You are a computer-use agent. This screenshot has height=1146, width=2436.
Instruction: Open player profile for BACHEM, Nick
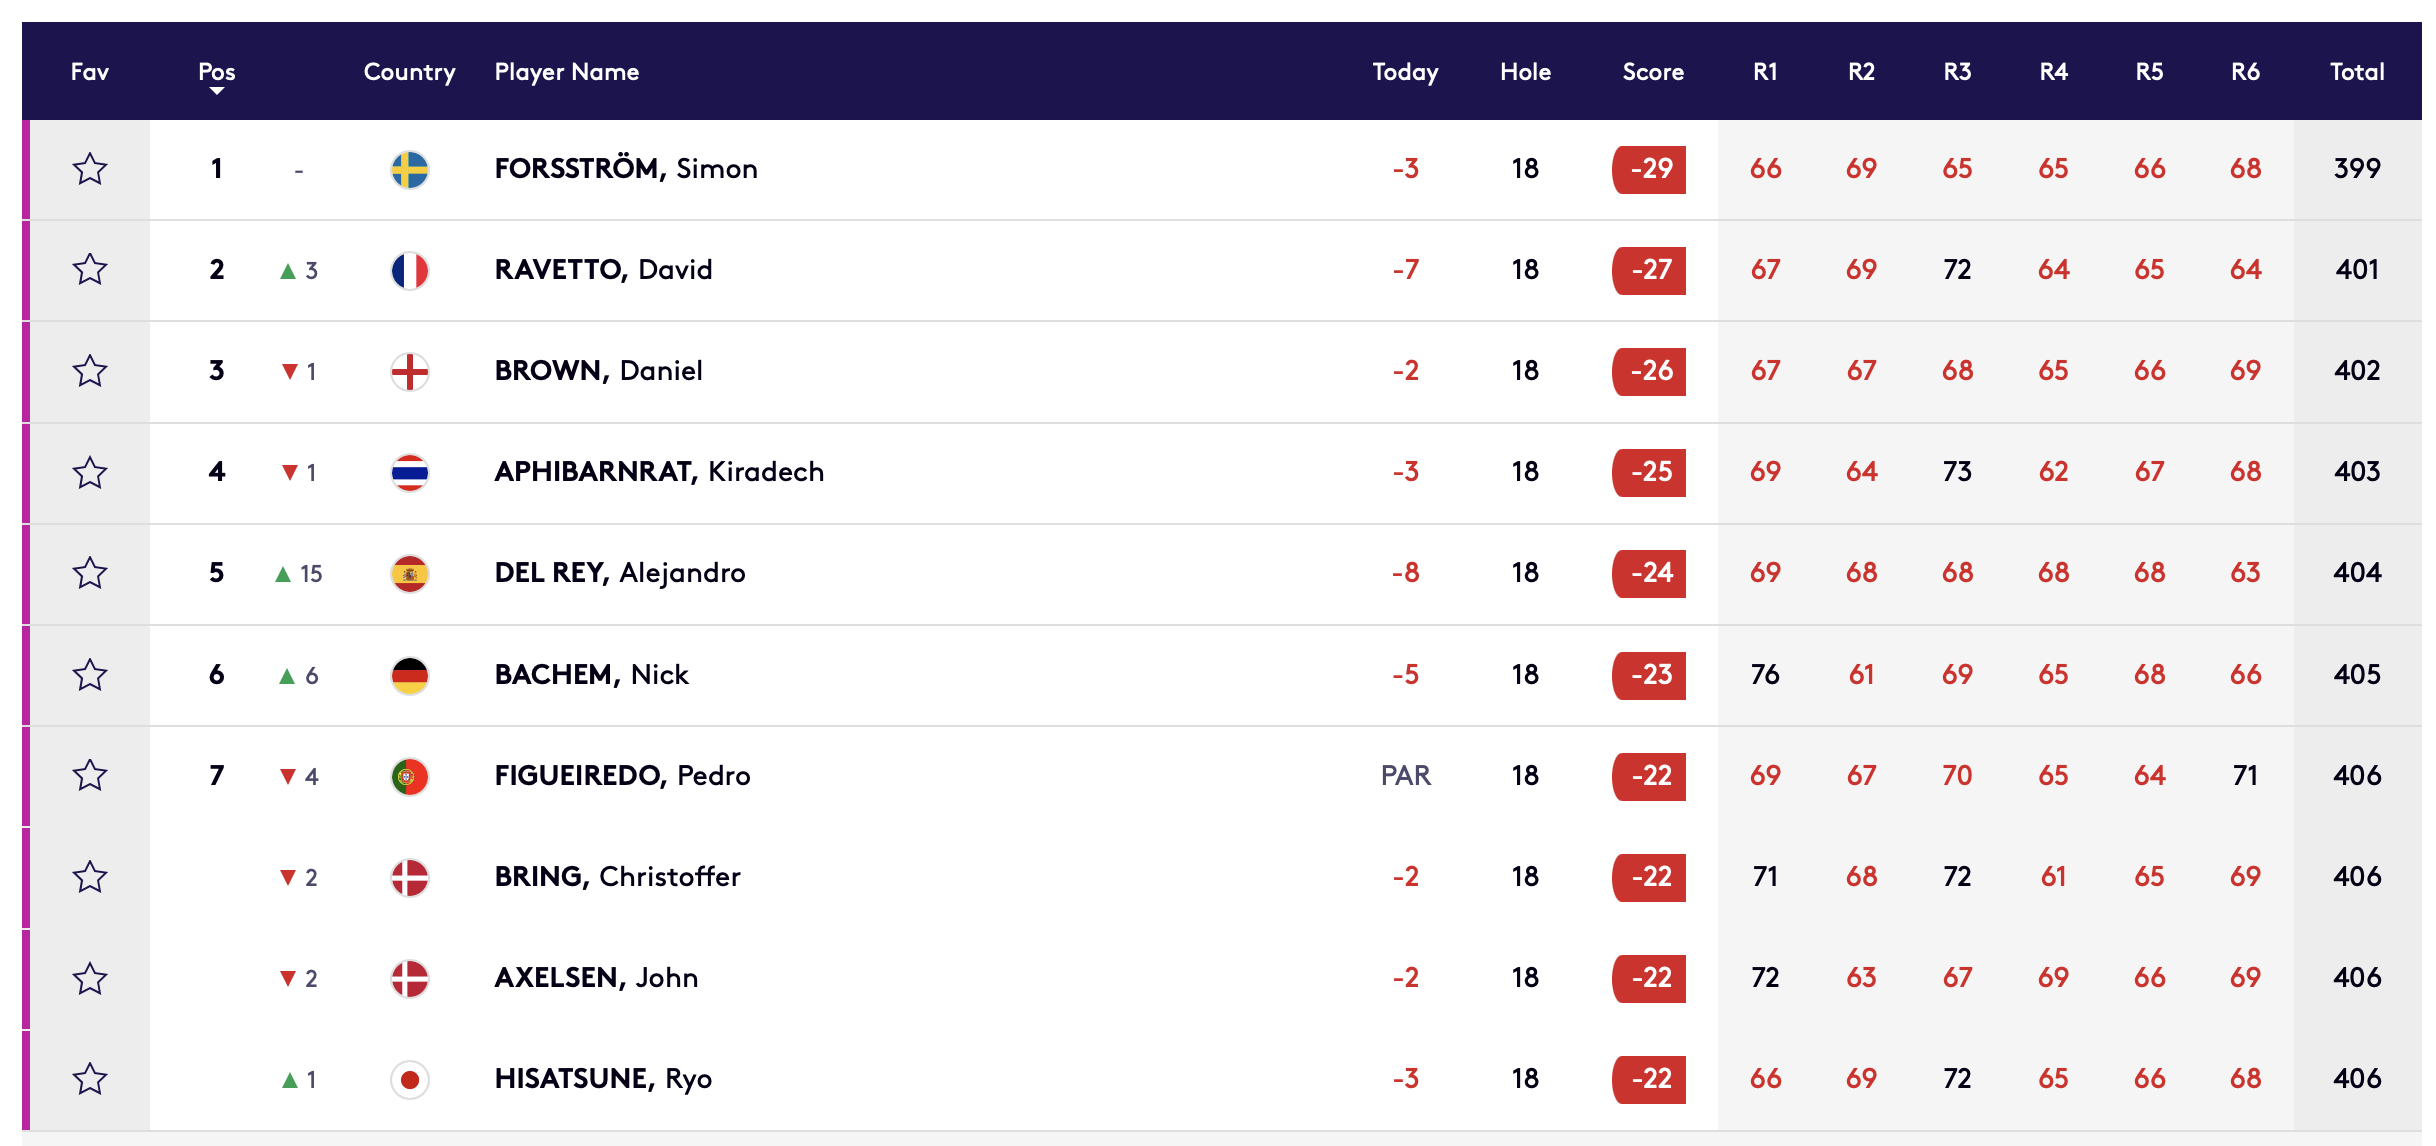click(x=591, y=675)
